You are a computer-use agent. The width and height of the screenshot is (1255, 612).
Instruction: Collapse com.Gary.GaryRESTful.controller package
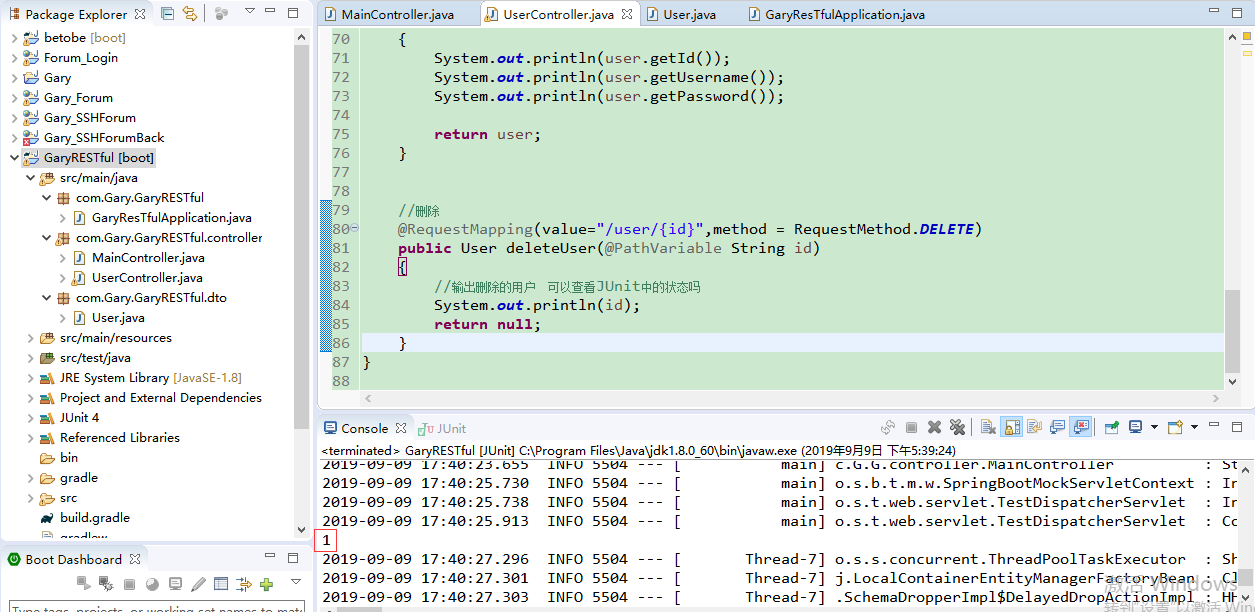click(x=46, y=238)
